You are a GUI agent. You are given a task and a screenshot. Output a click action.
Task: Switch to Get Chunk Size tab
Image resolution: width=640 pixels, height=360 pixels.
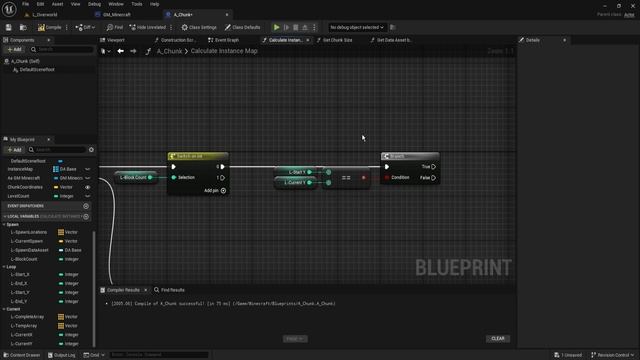[x=337, y=40]
